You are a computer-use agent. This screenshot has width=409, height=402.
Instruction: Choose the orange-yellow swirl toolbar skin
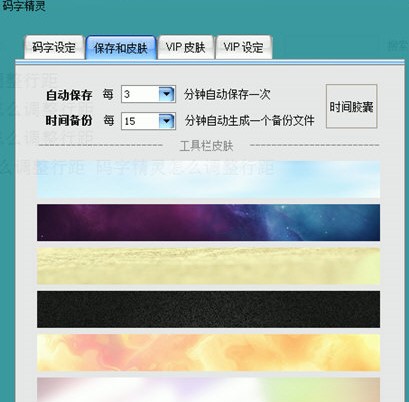tap(208, 353)
